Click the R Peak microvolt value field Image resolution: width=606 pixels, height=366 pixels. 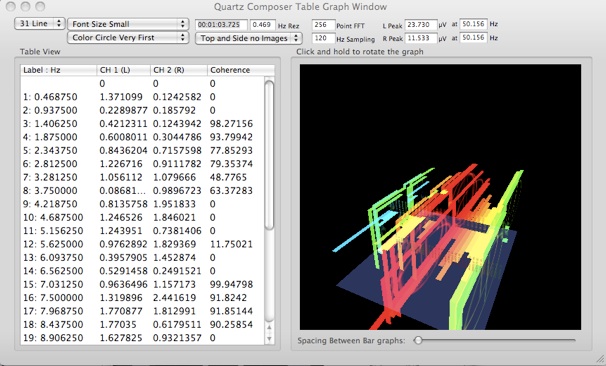point(421,38)
